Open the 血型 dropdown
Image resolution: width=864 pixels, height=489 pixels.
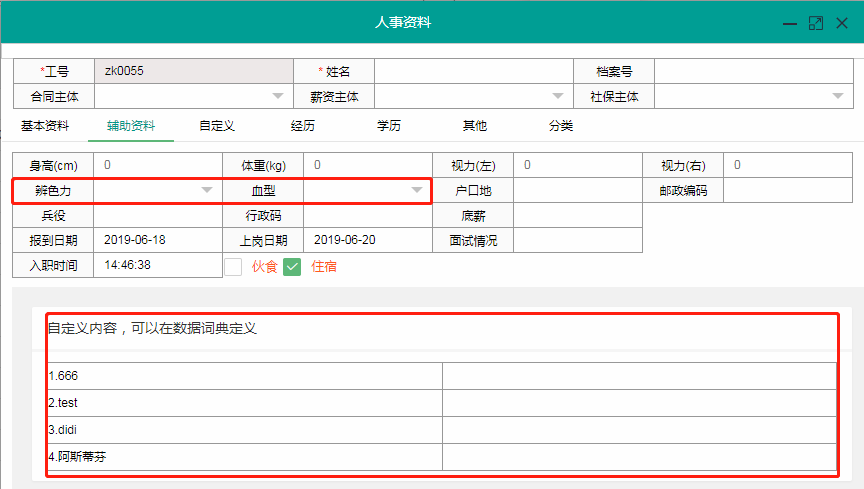417,190
